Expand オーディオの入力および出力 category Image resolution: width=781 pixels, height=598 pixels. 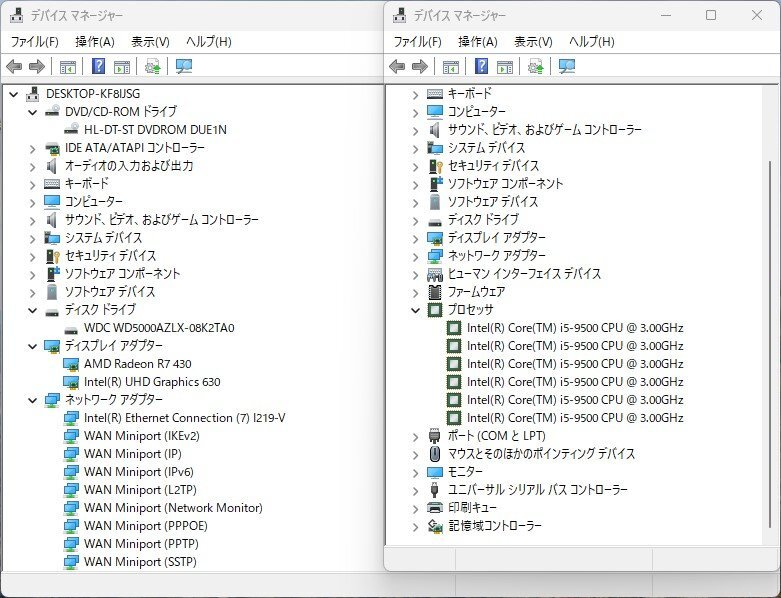32,166
